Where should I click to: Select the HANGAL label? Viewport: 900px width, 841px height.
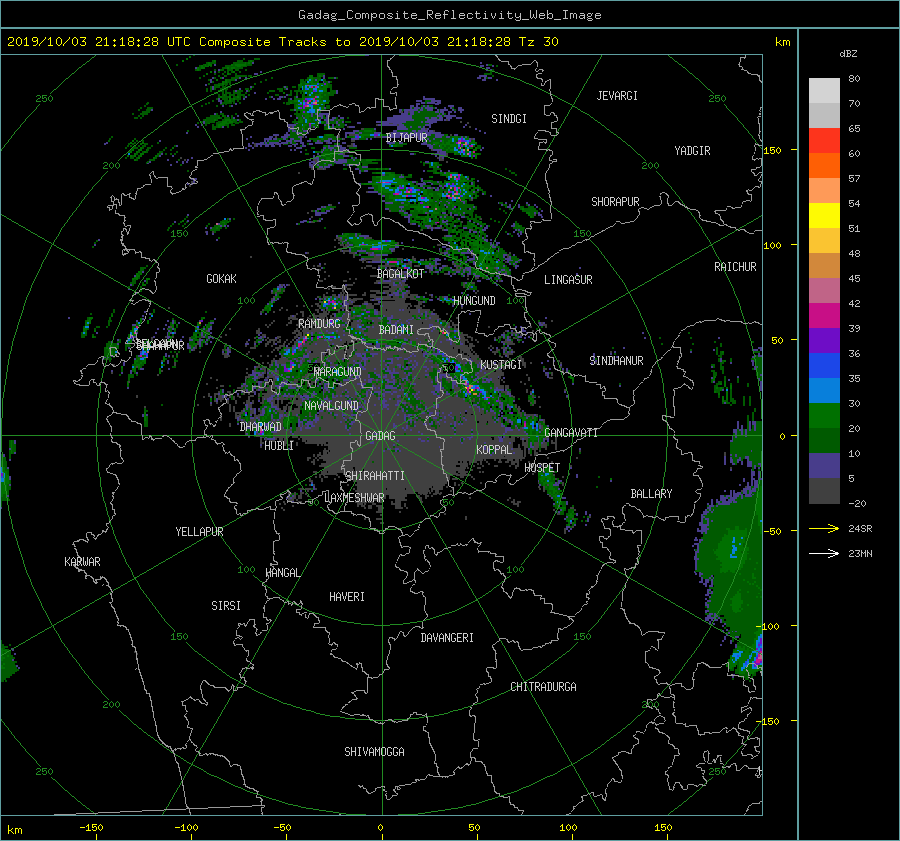(282, 573)
